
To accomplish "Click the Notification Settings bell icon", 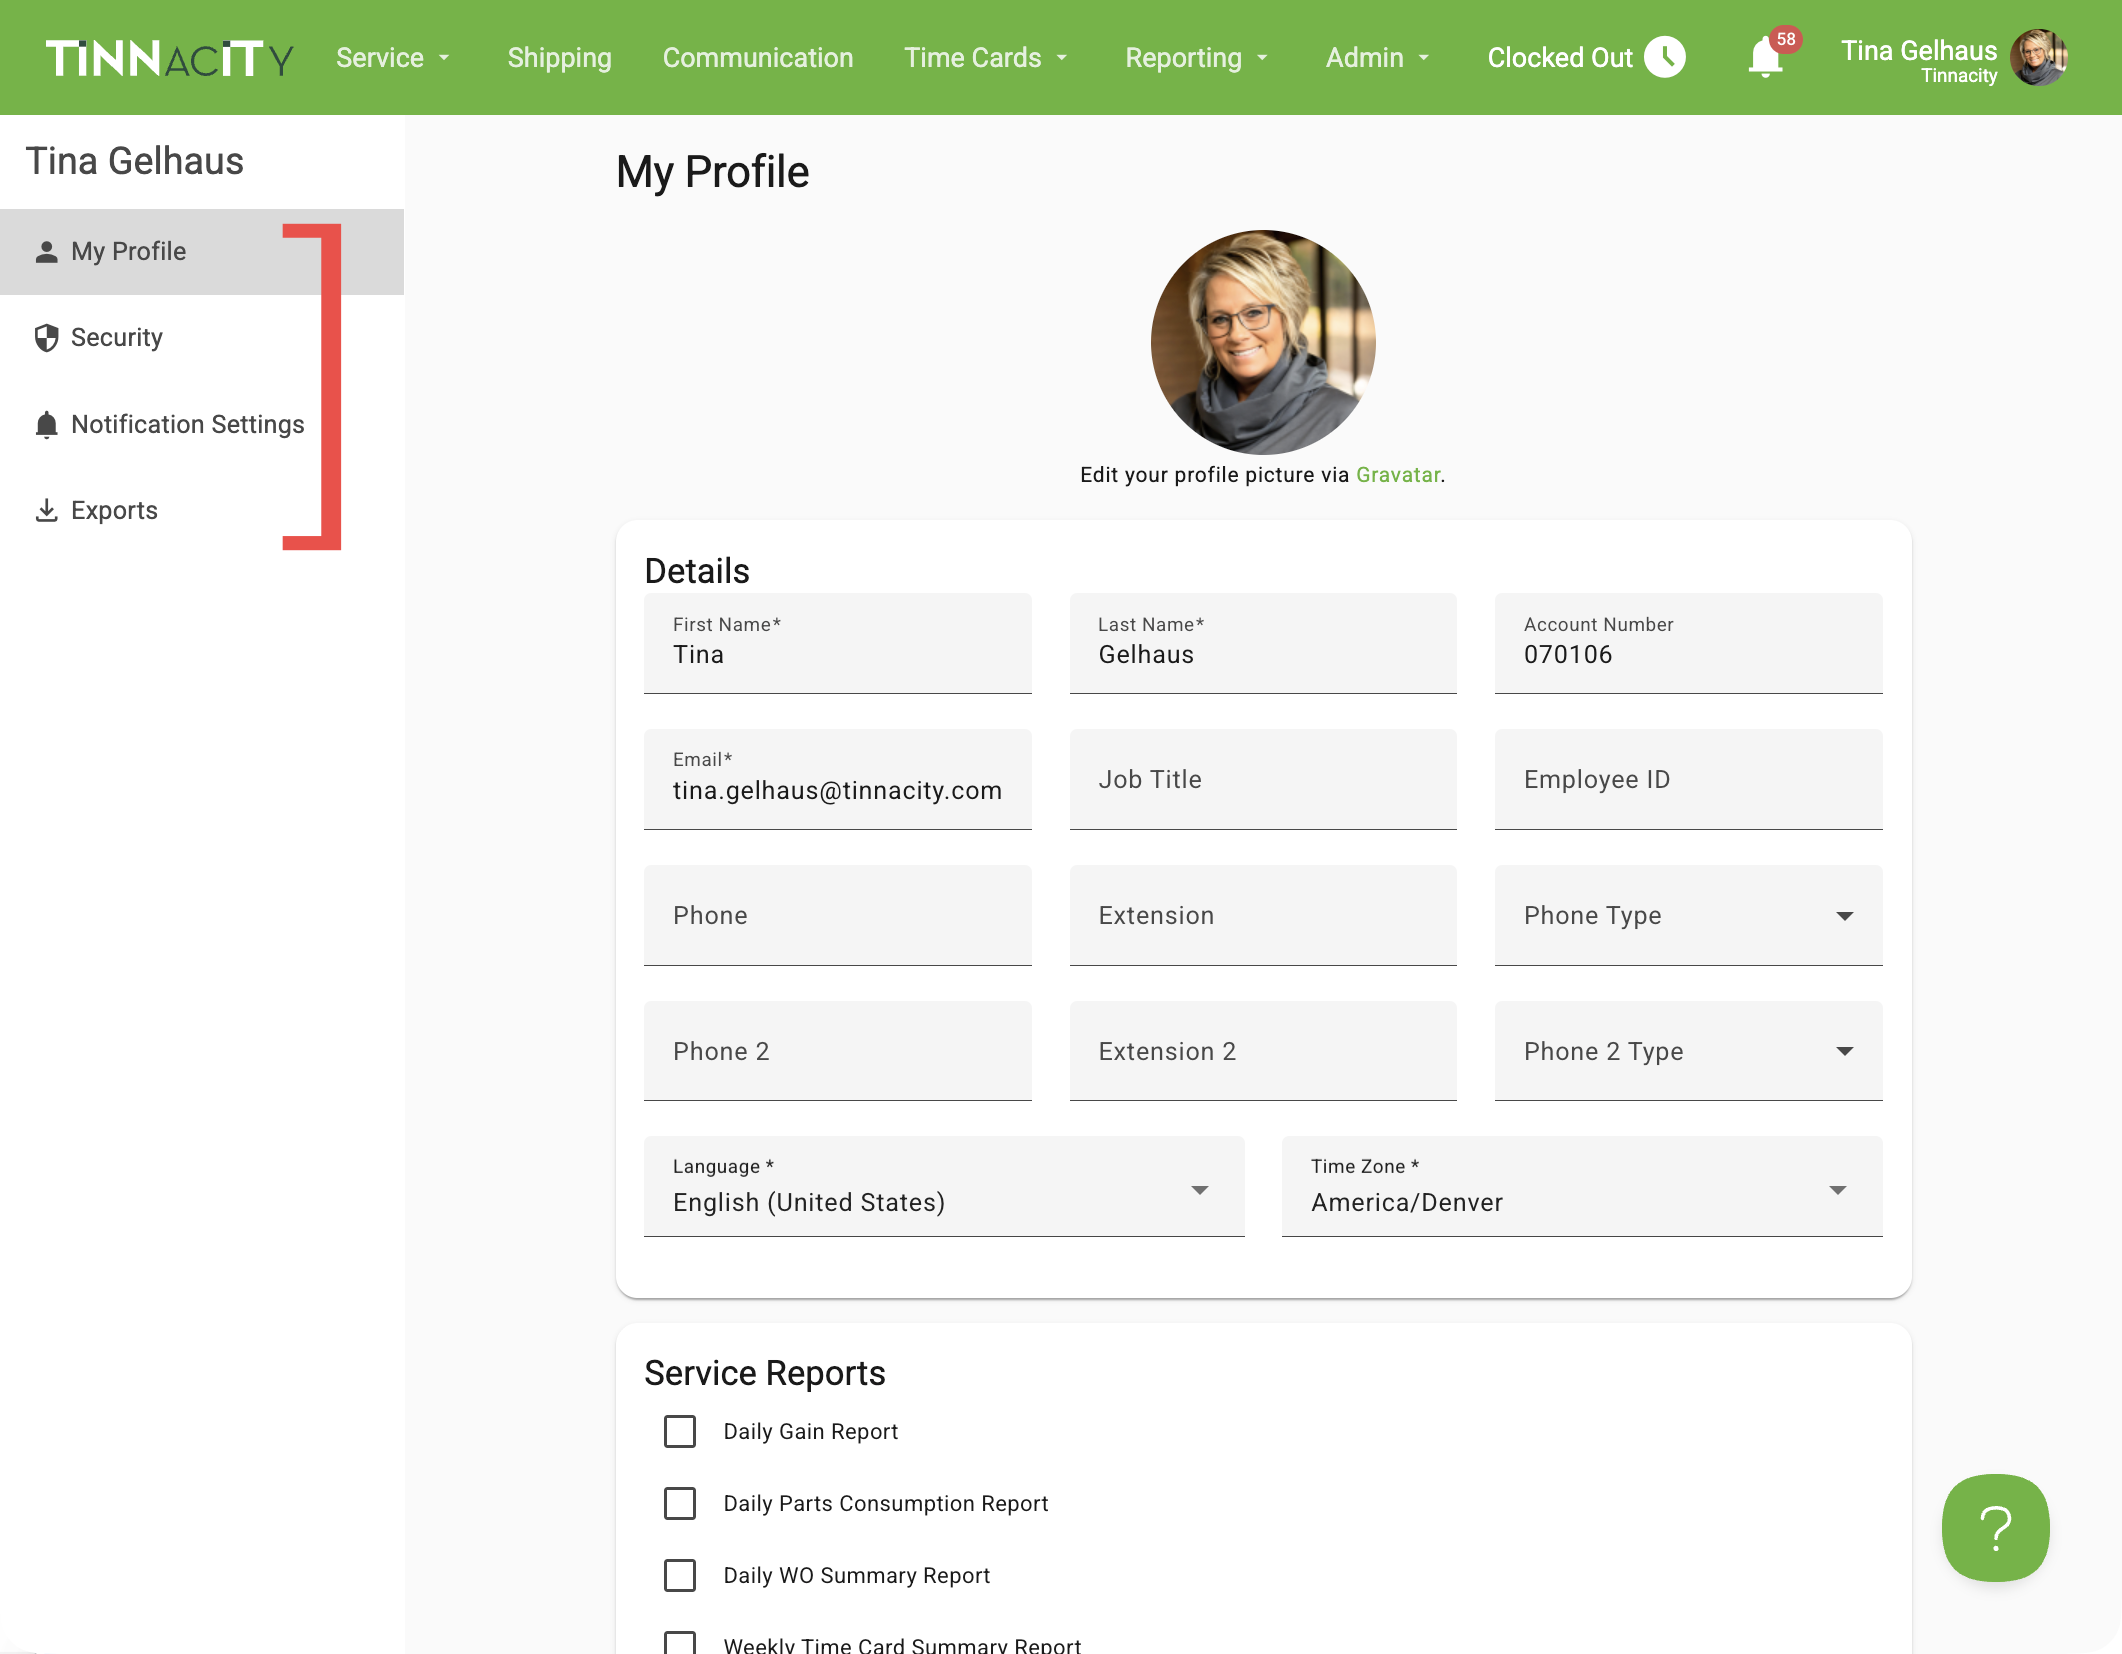I will click(46, 425).
